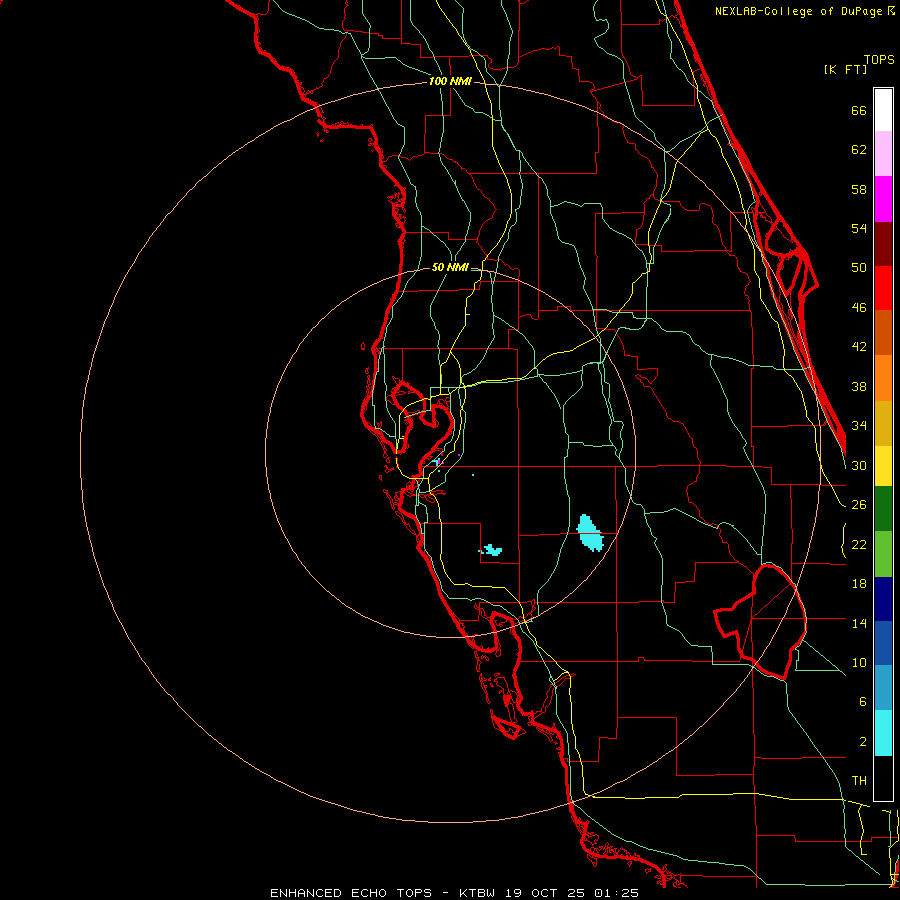
Task: Click the magenta 58 kft legend swatch
Action: (883, 198)
